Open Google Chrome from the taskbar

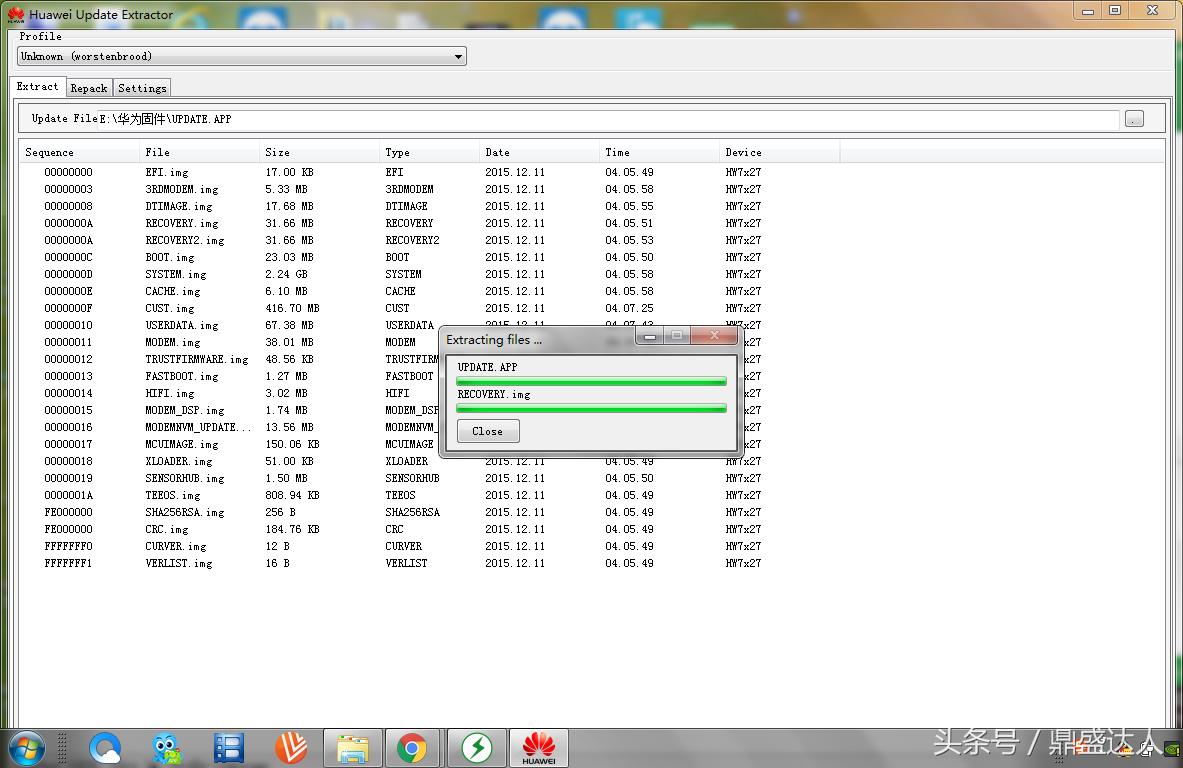411,747
